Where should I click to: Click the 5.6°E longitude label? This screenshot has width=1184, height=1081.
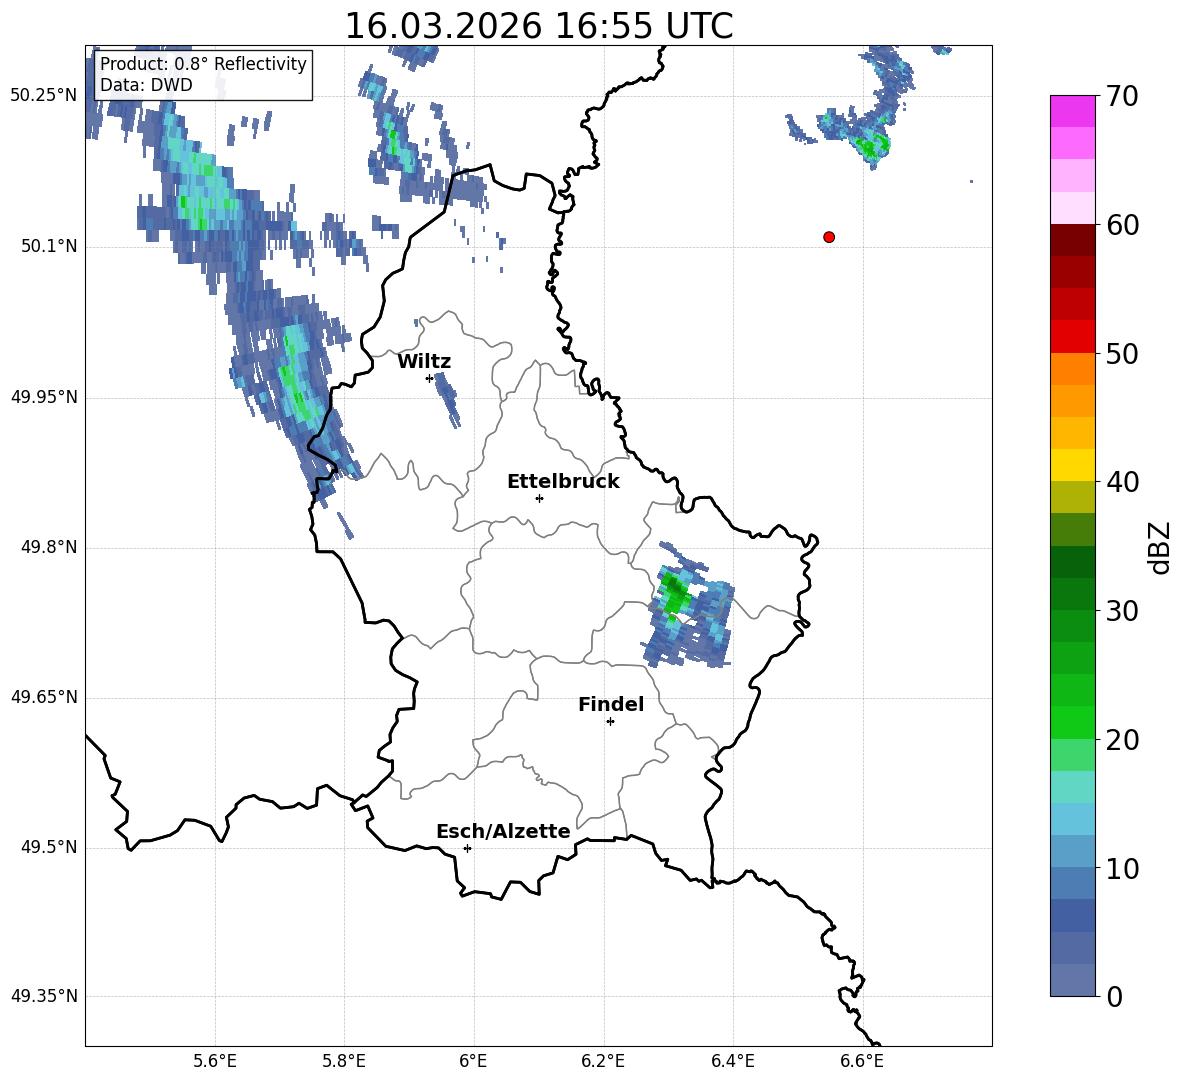(x=215, y=1061)
